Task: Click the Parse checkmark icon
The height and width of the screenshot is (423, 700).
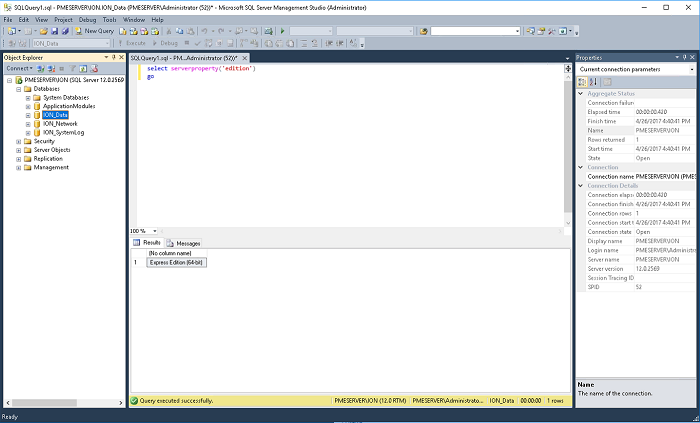Action: click(197, 43)
